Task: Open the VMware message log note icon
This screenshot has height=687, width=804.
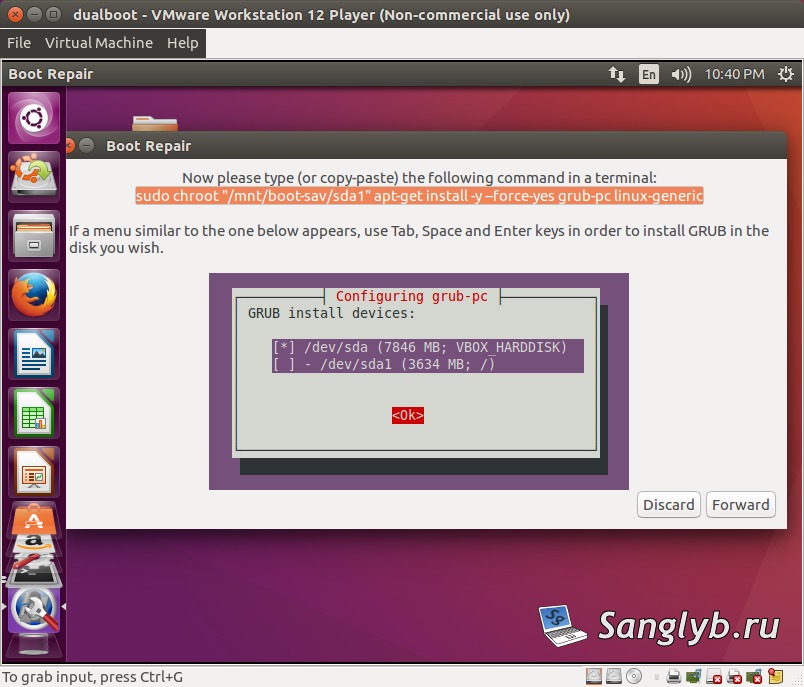Action: (x=775, y=676)
